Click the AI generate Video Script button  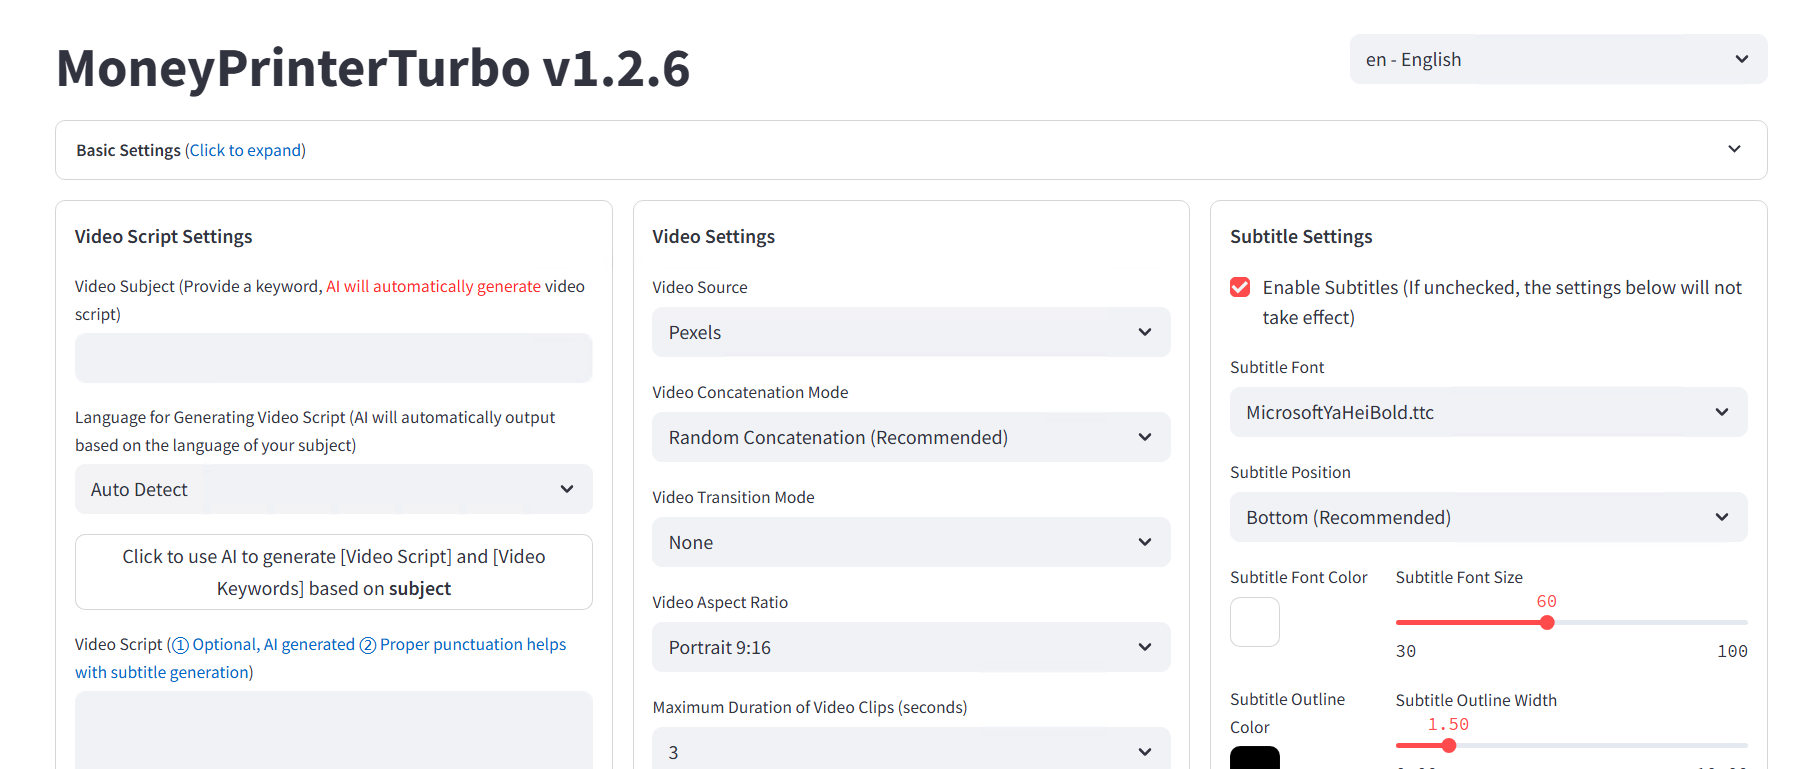333,572
